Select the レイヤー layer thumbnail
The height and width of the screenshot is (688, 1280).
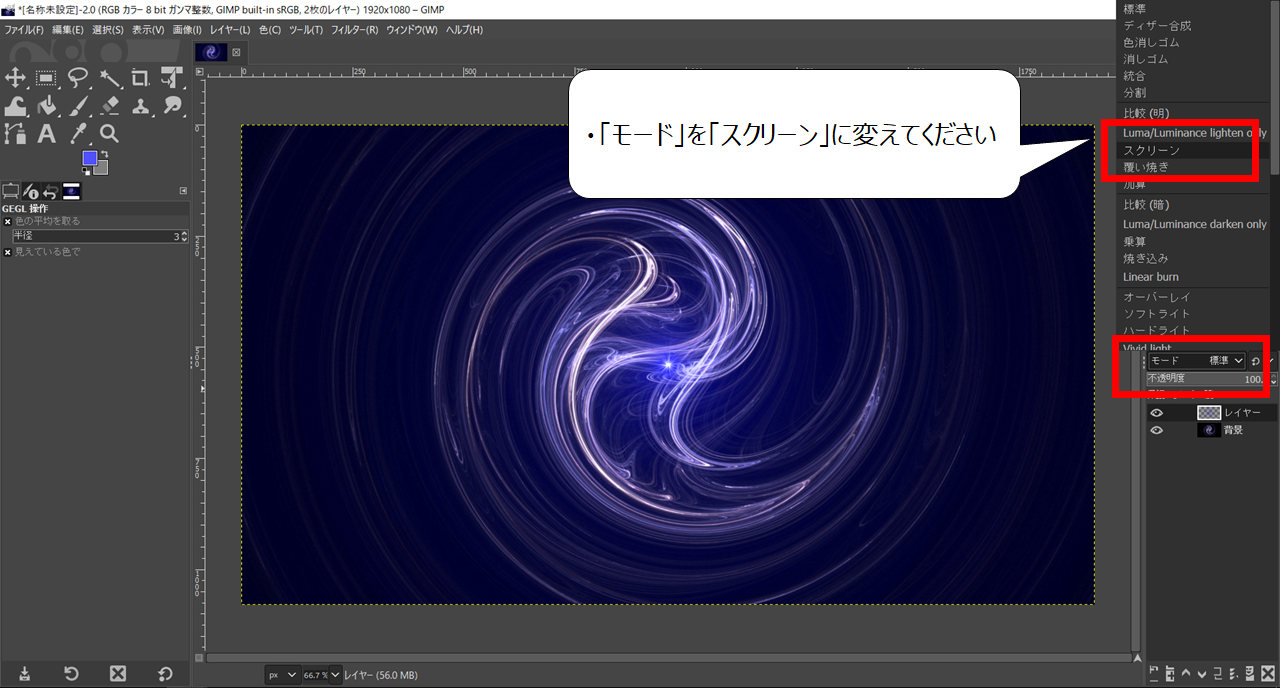1209,413
